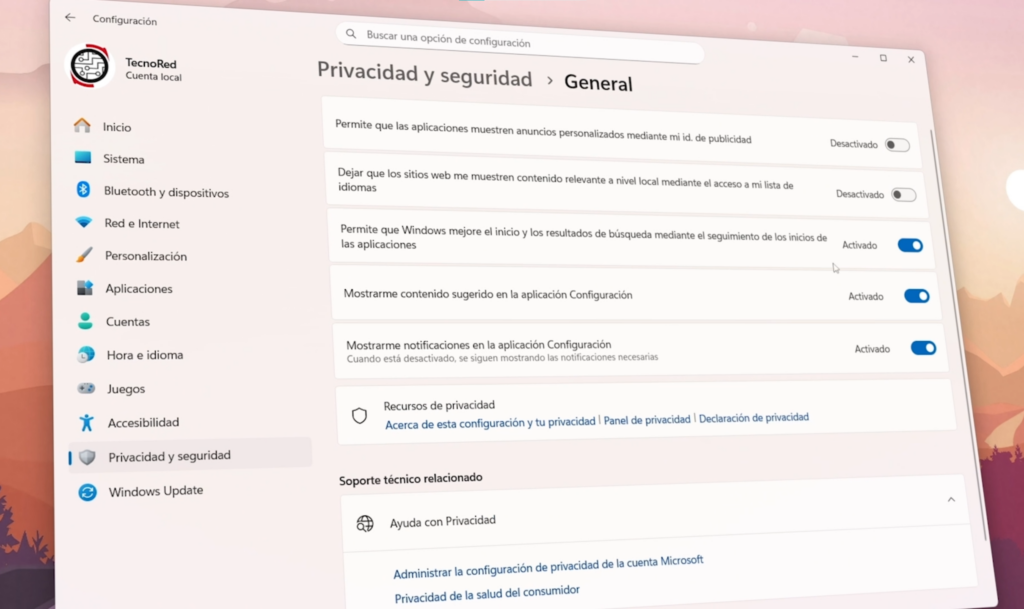Open the 'Panel de privacidad' link
The height and width of the screenshot is (609, 1024).
[646, 417]
